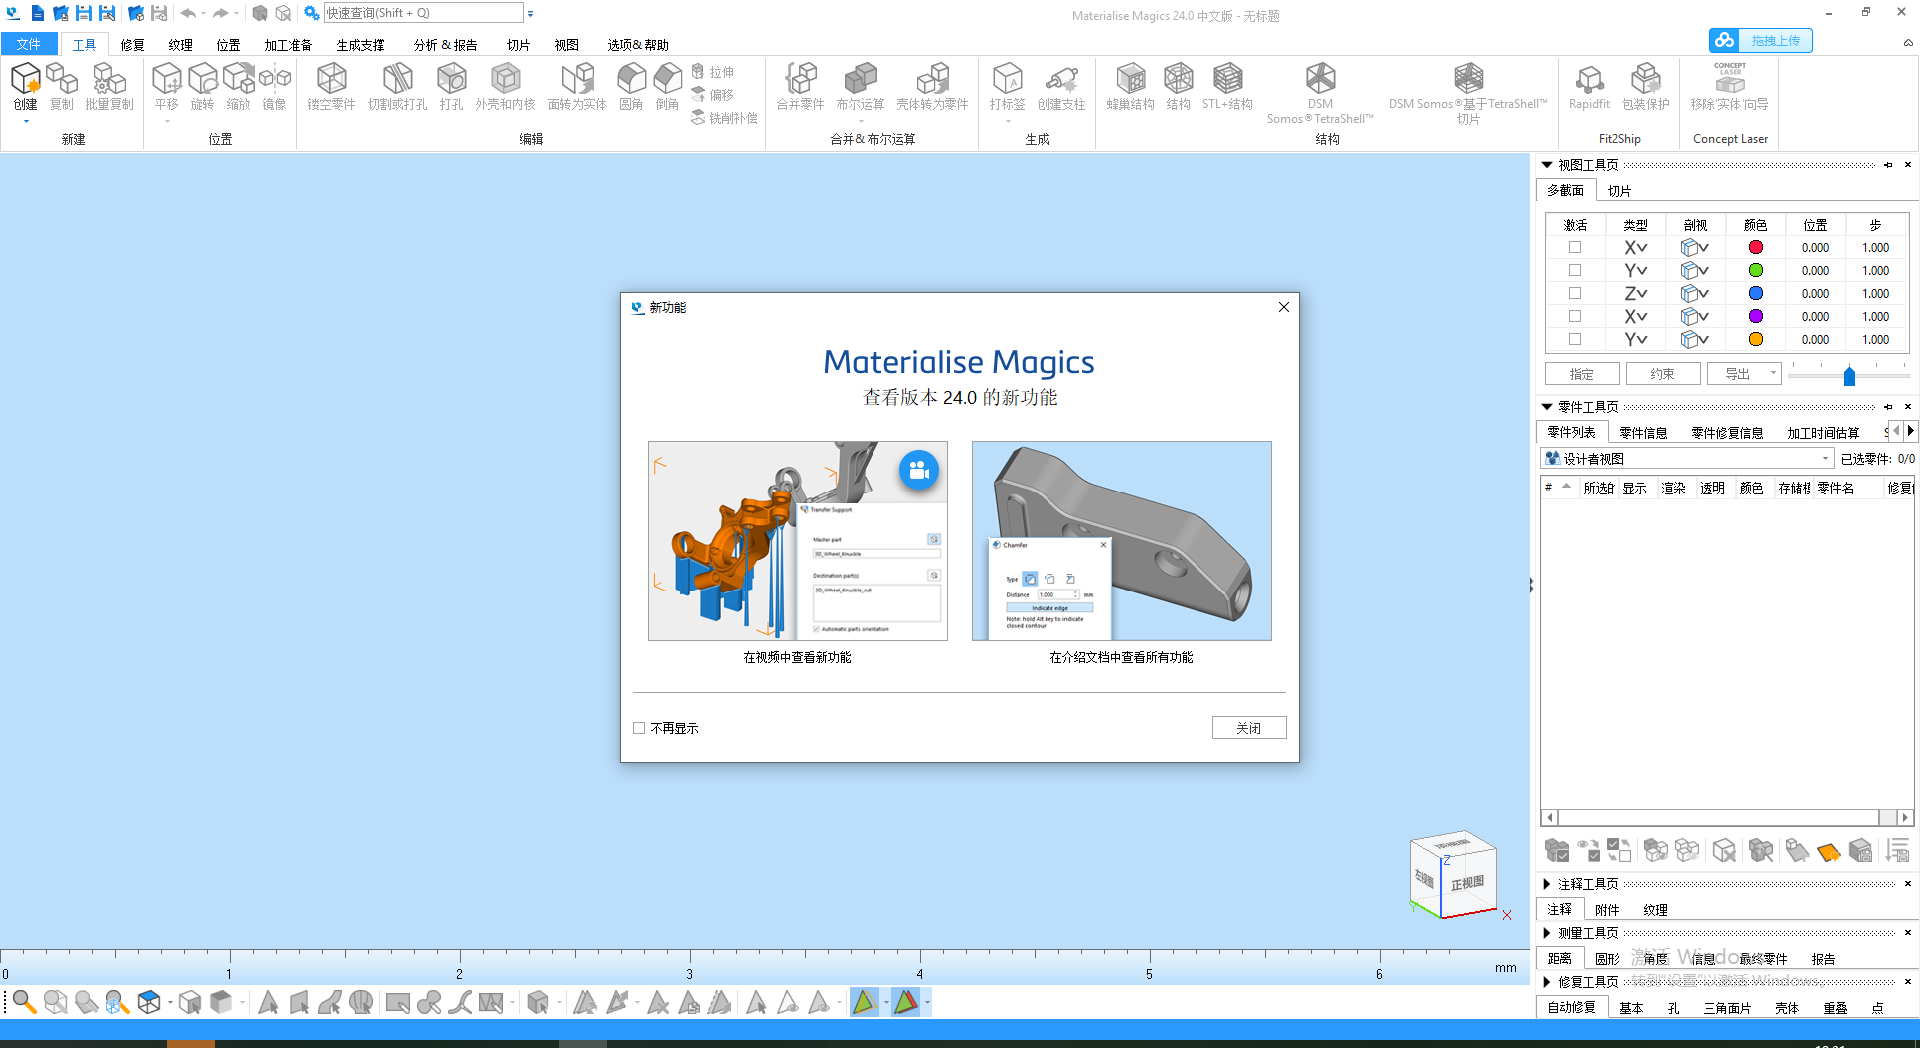This screenshot has width=1920, height=1048.
Task: Click the 缩放 rescale tool icon
Action: coord(238,78)
